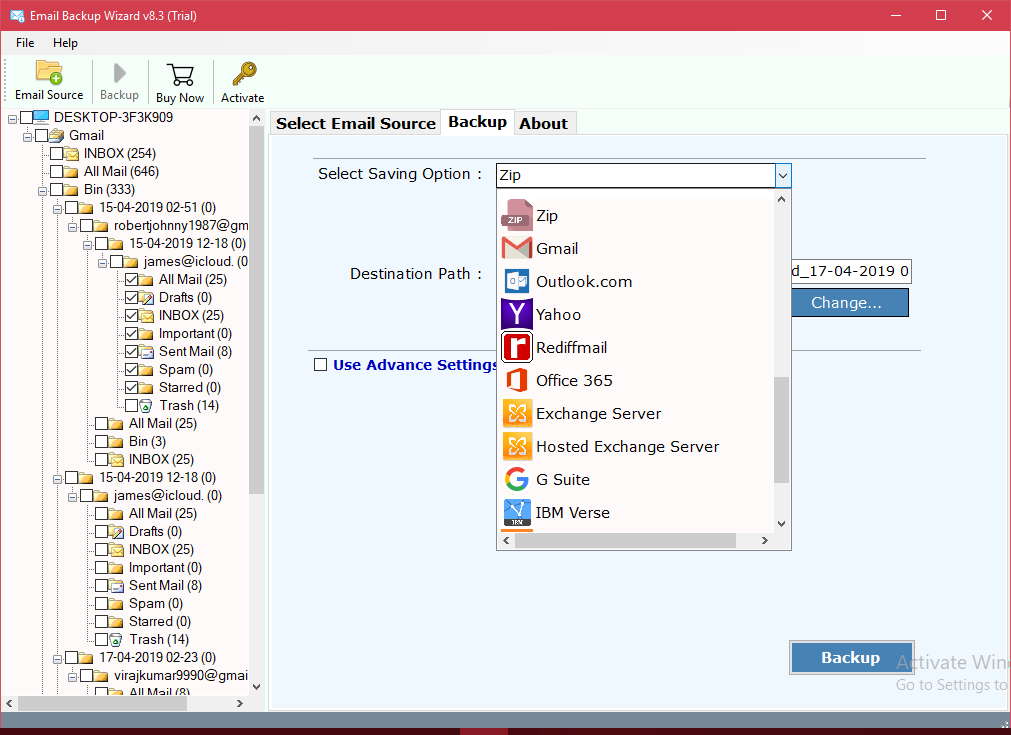The image size is (1011, 735).
Task: Switch to the Backup tab
Action: [477, 122]
